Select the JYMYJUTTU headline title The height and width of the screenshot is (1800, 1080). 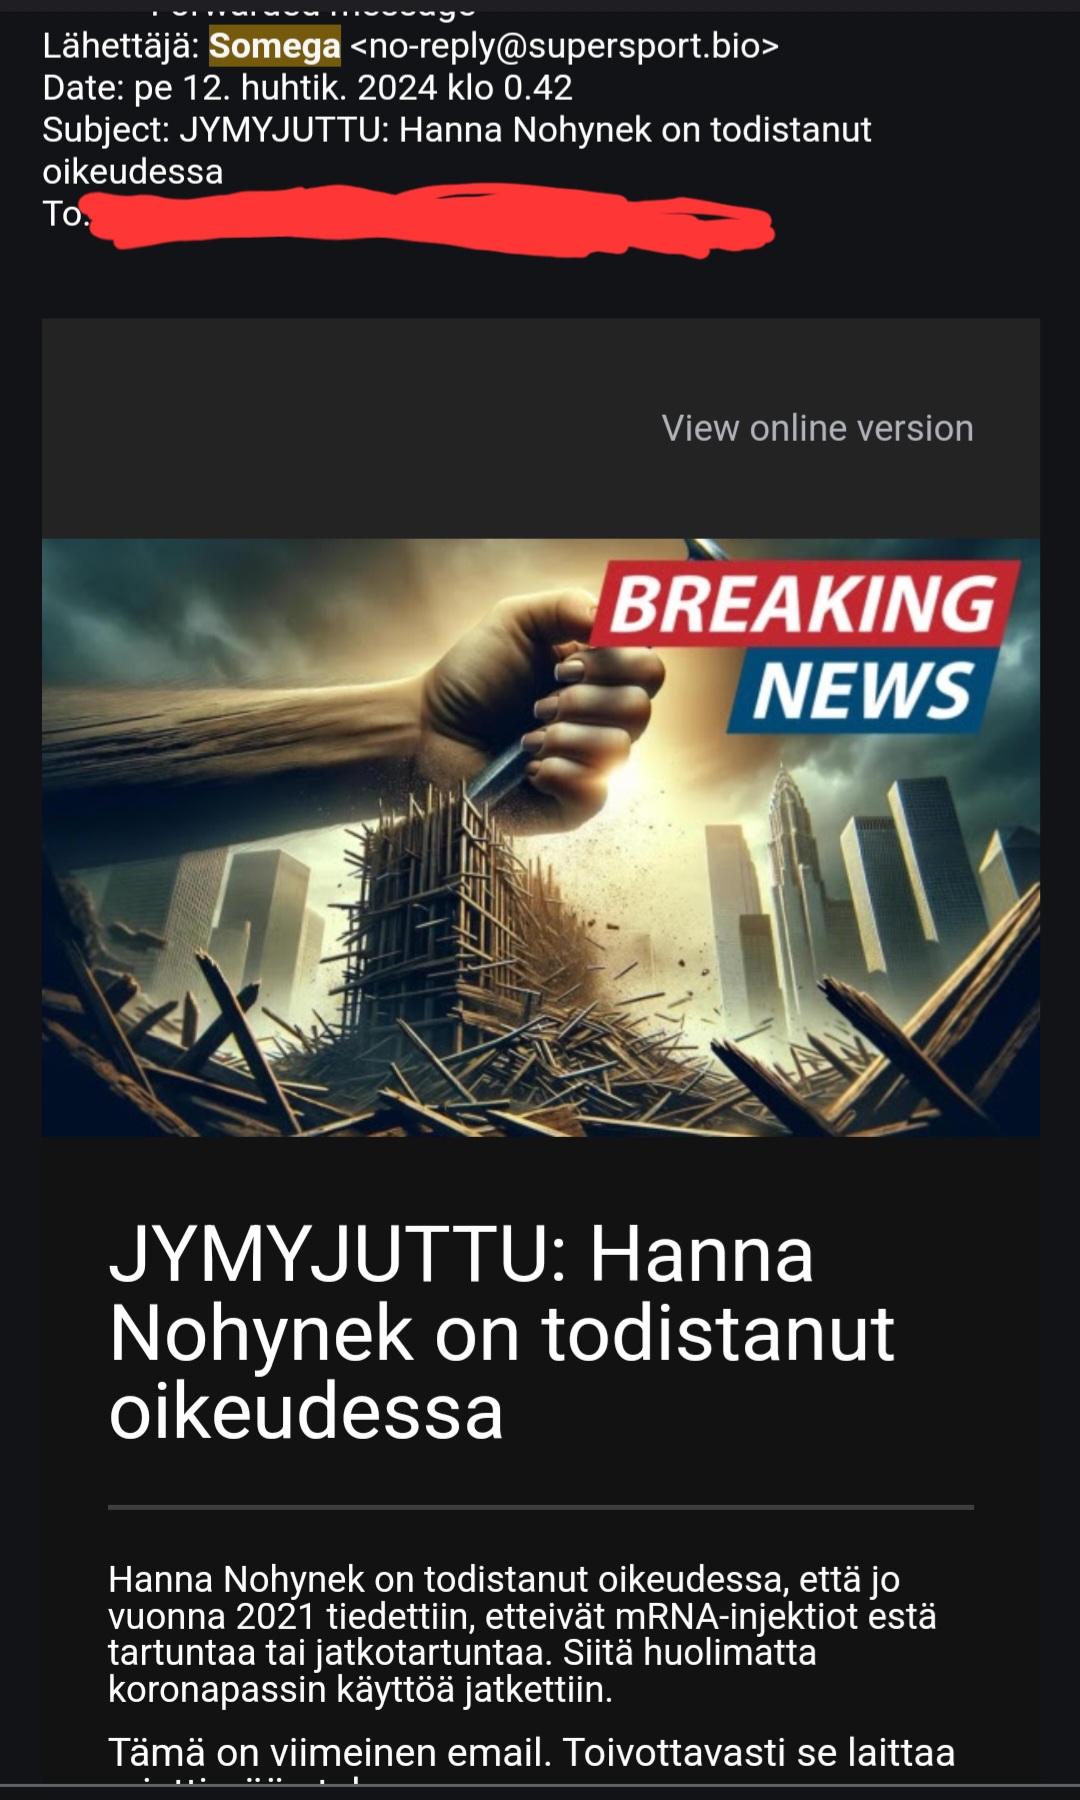coord(502,1332)
